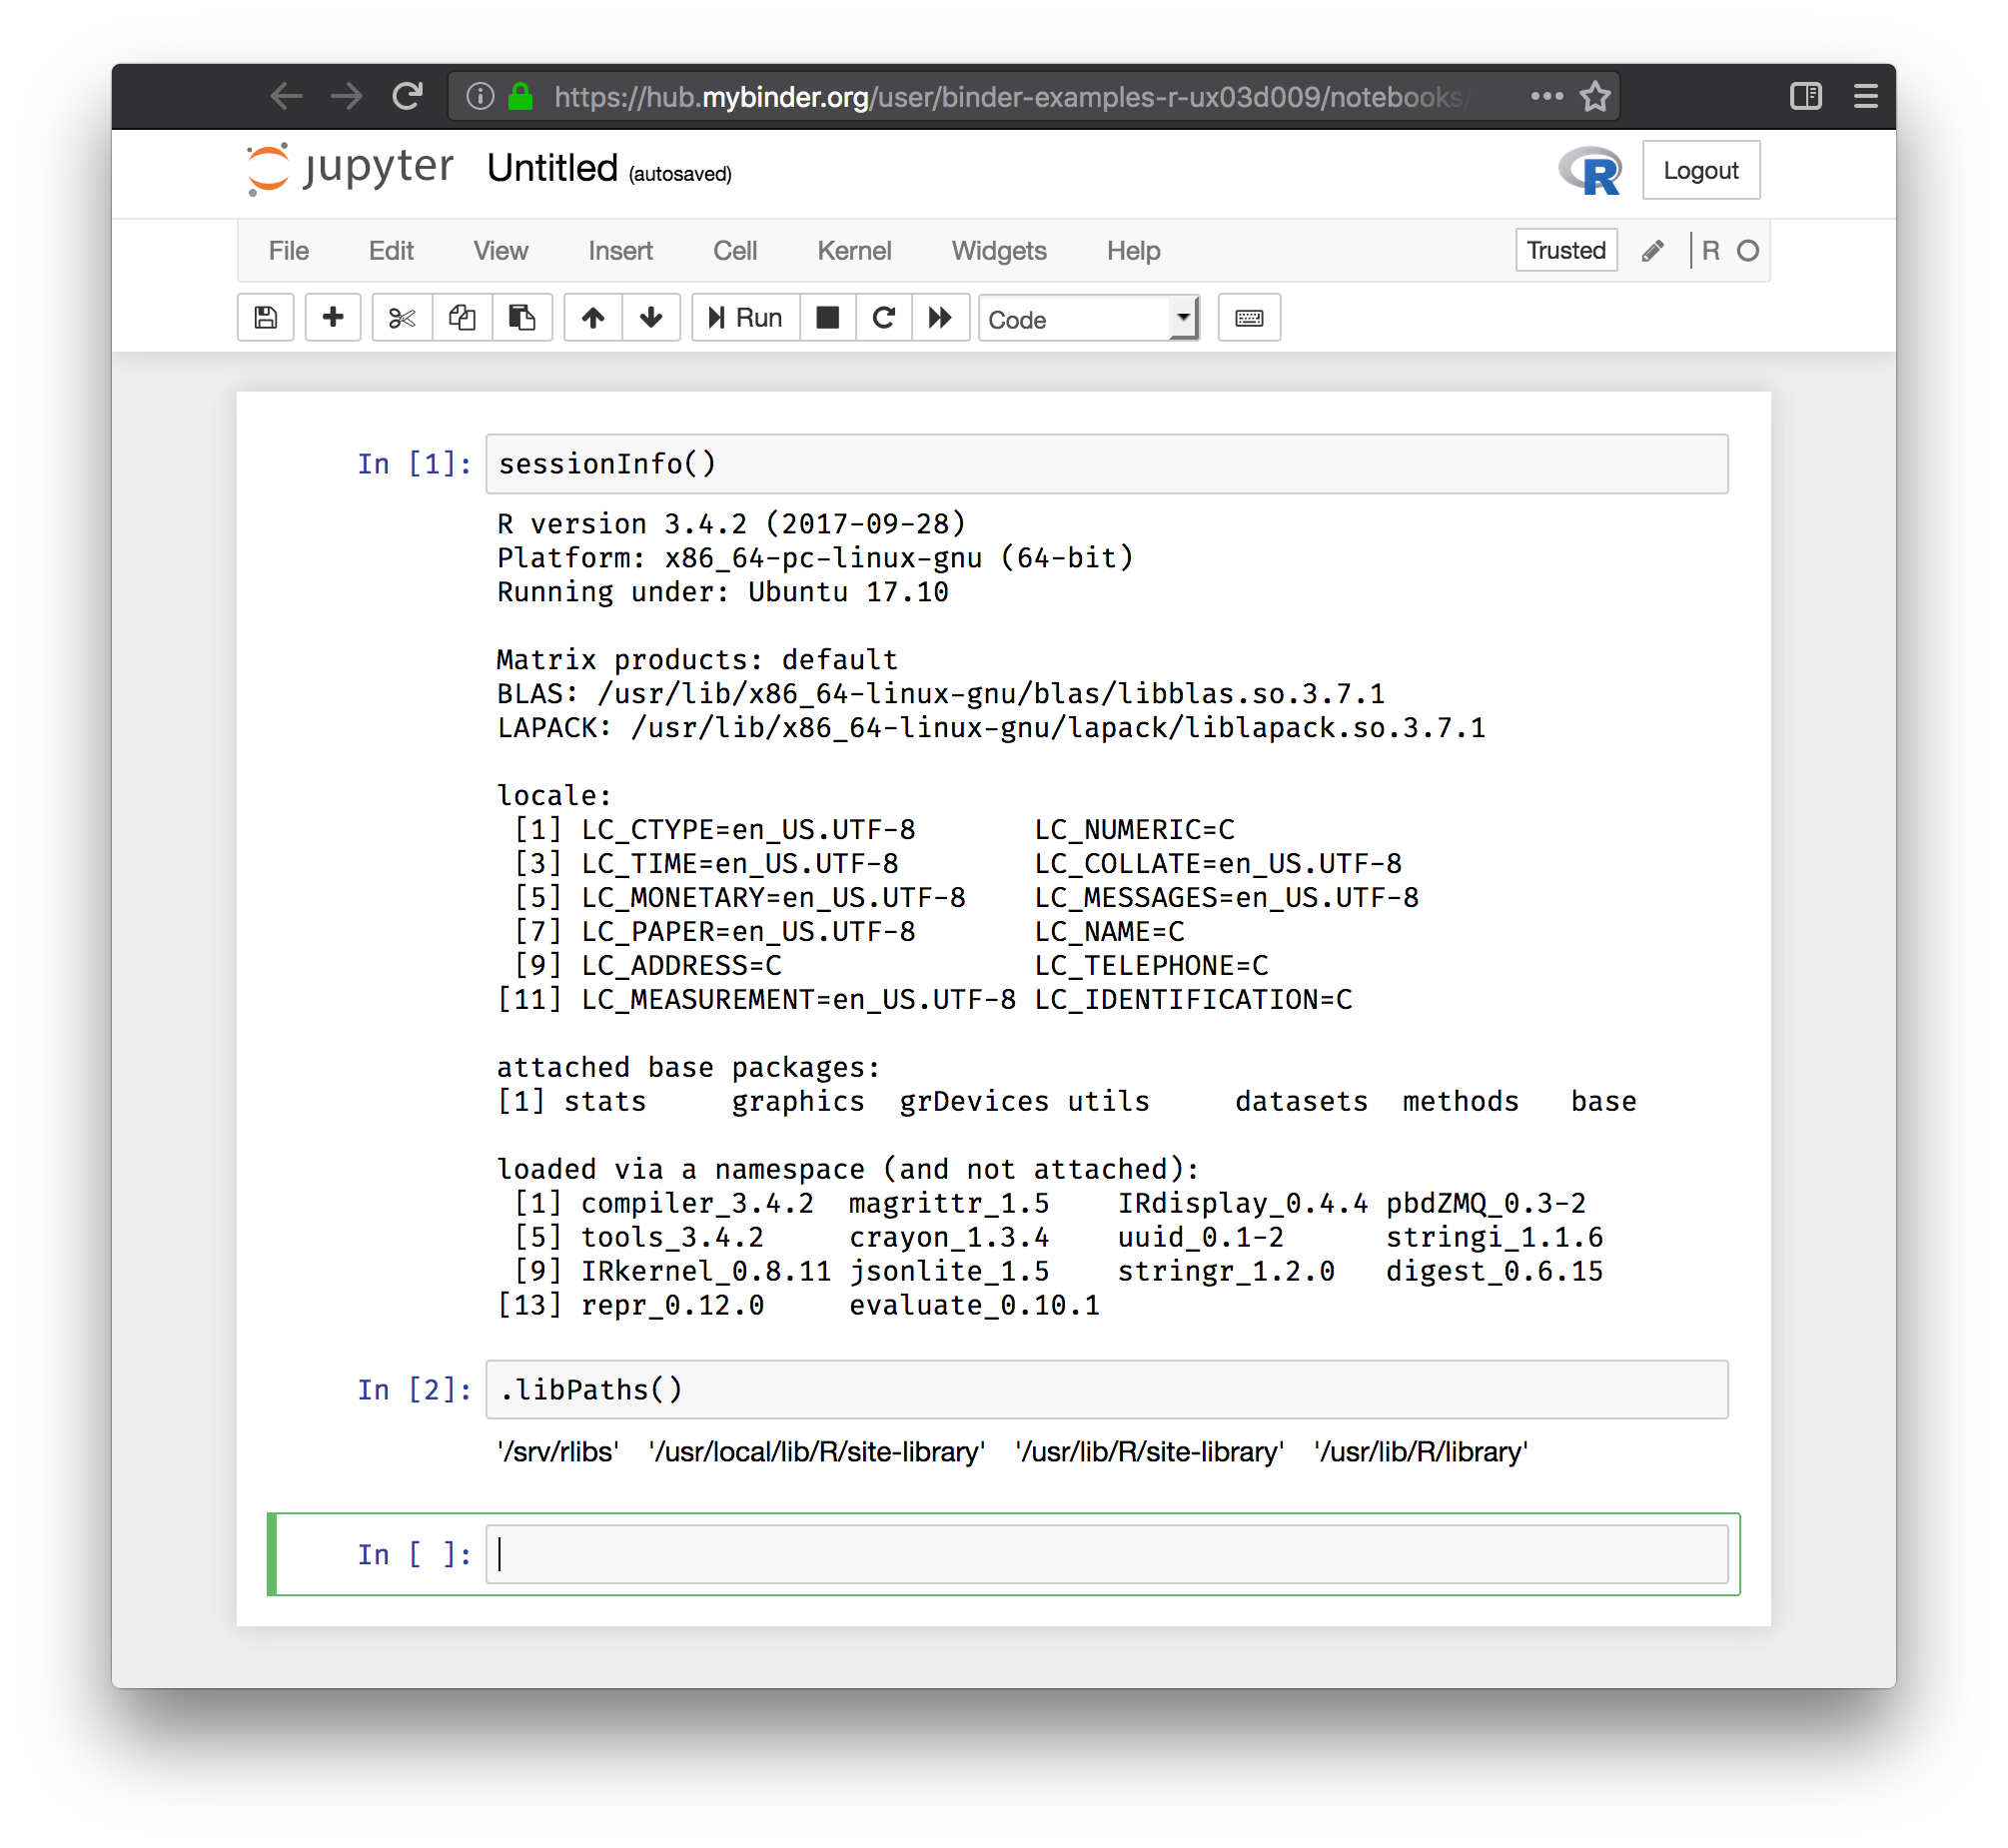Open the command palette keyboard icon
The image size is (2008, 1848).
1249,317
